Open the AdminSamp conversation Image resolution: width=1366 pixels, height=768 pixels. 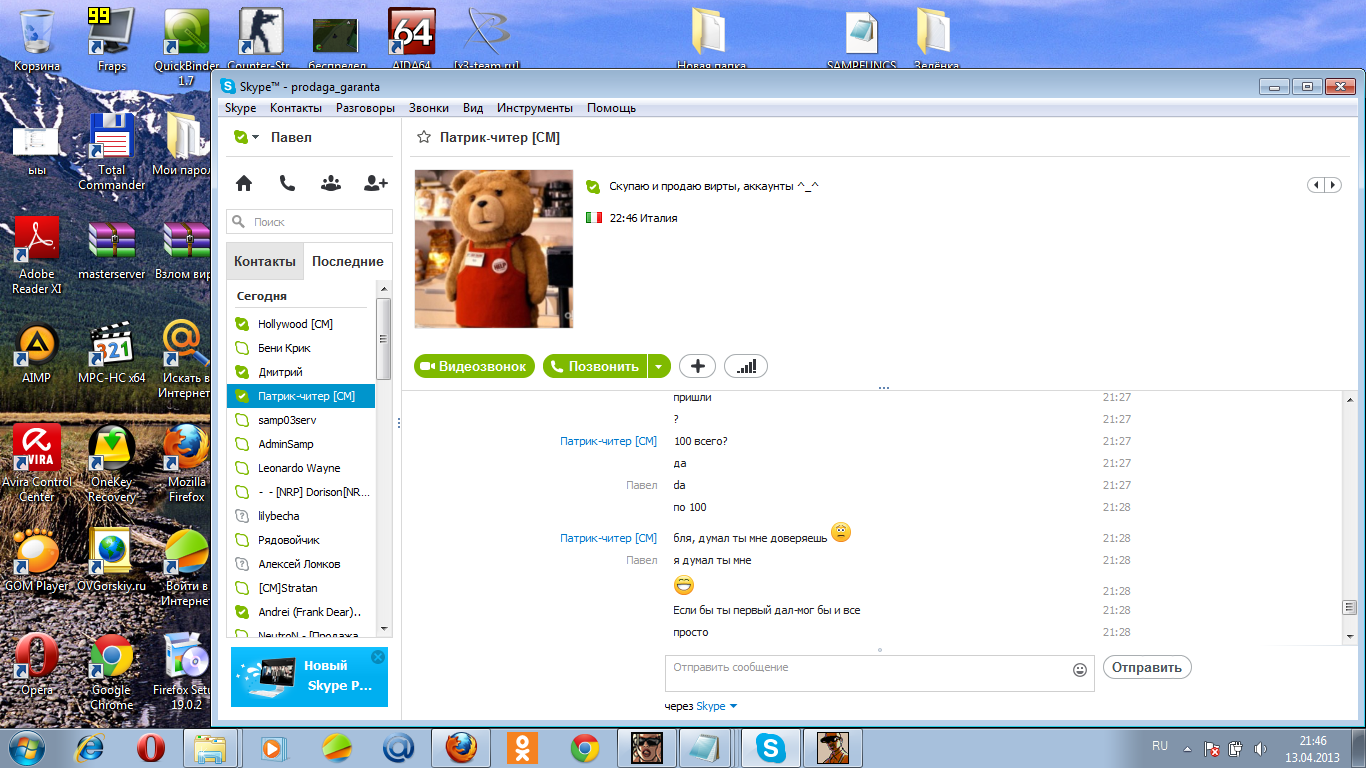(x=301, y=444)
